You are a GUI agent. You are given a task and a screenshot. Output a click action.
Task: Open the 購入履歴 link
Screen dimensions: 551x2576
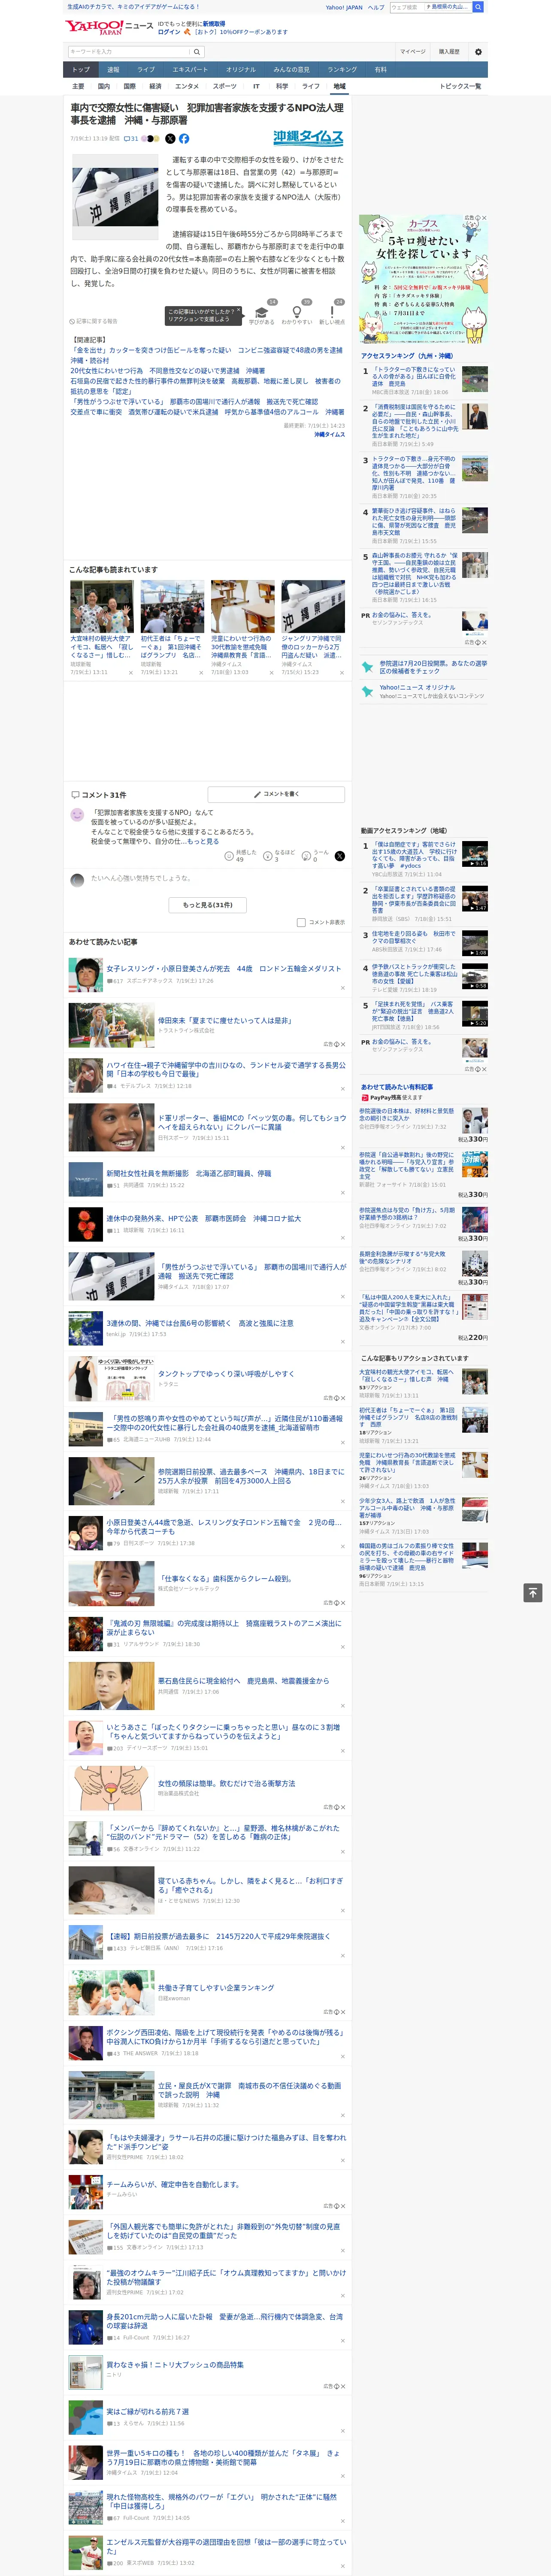point(449,52)
